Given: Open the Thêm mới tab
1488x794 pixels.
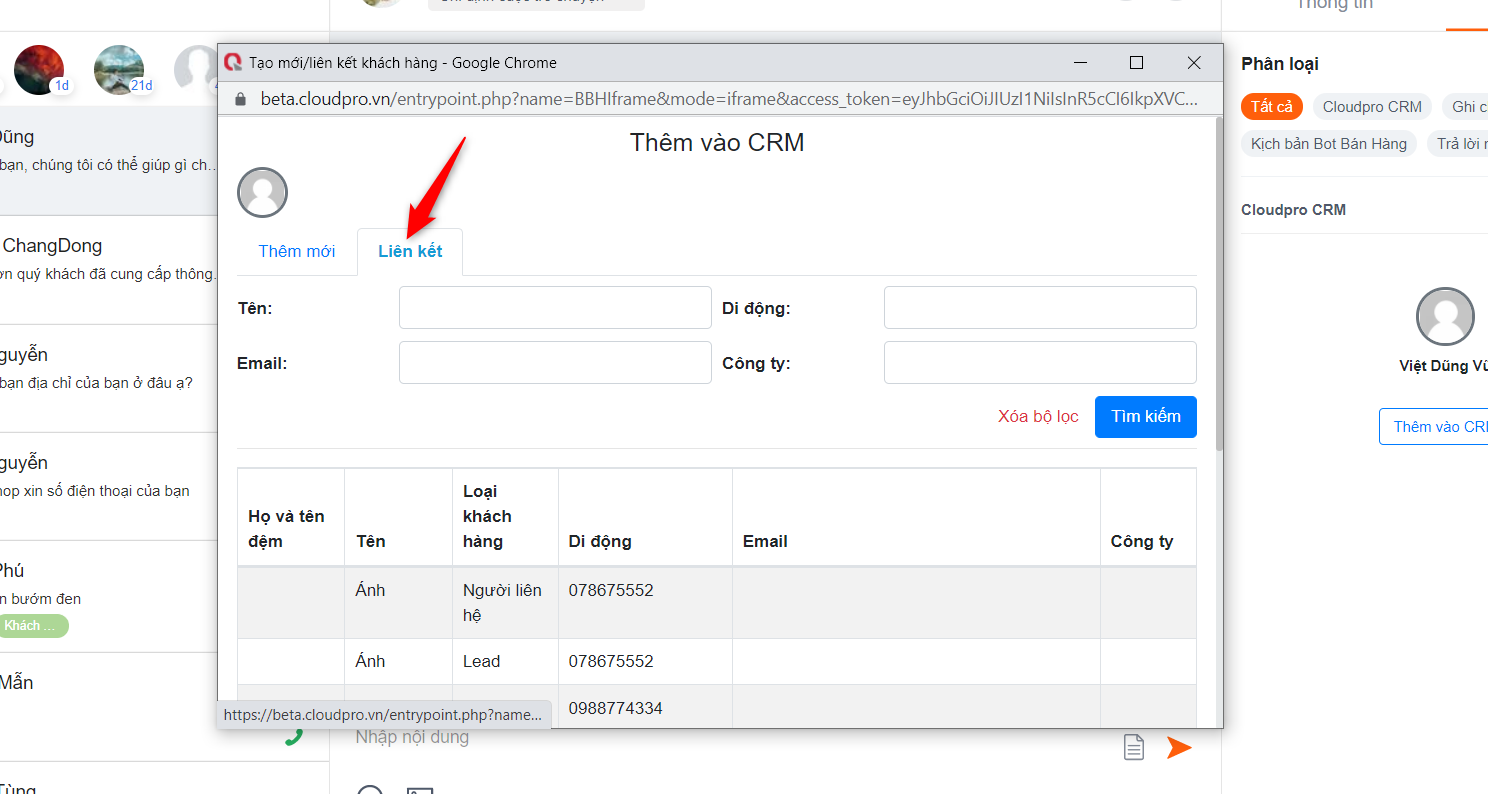Looking at the screenshot, I should click(297, 251).
